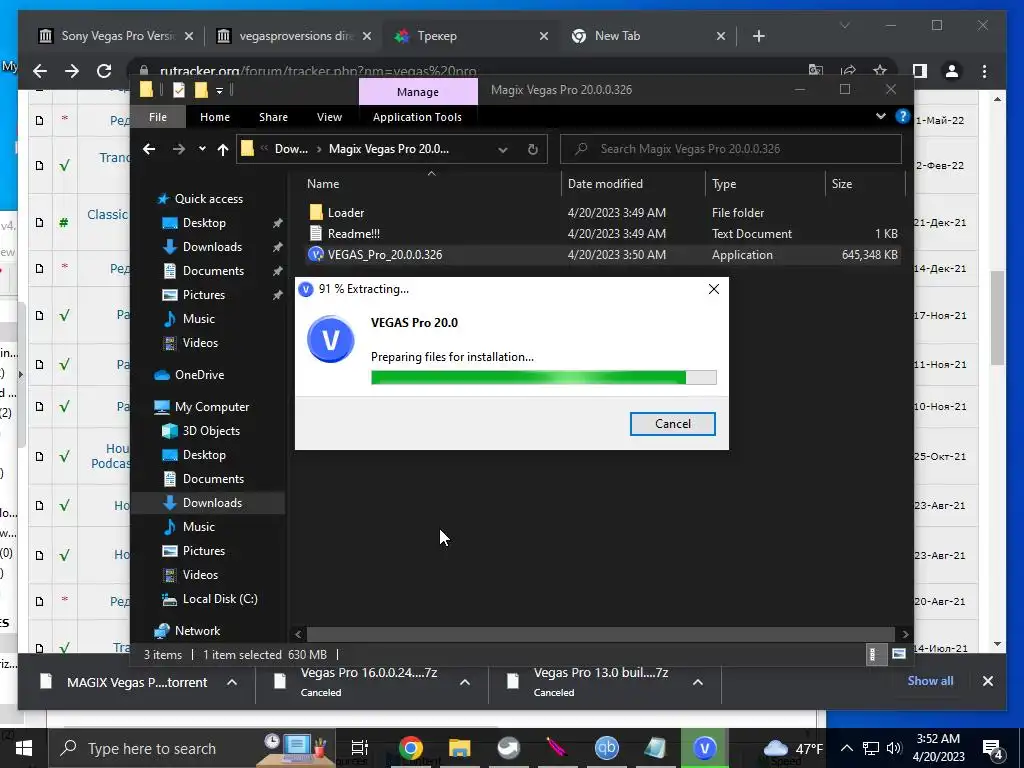
Task: Open the notification center icon
Action: tap(993, 748)
